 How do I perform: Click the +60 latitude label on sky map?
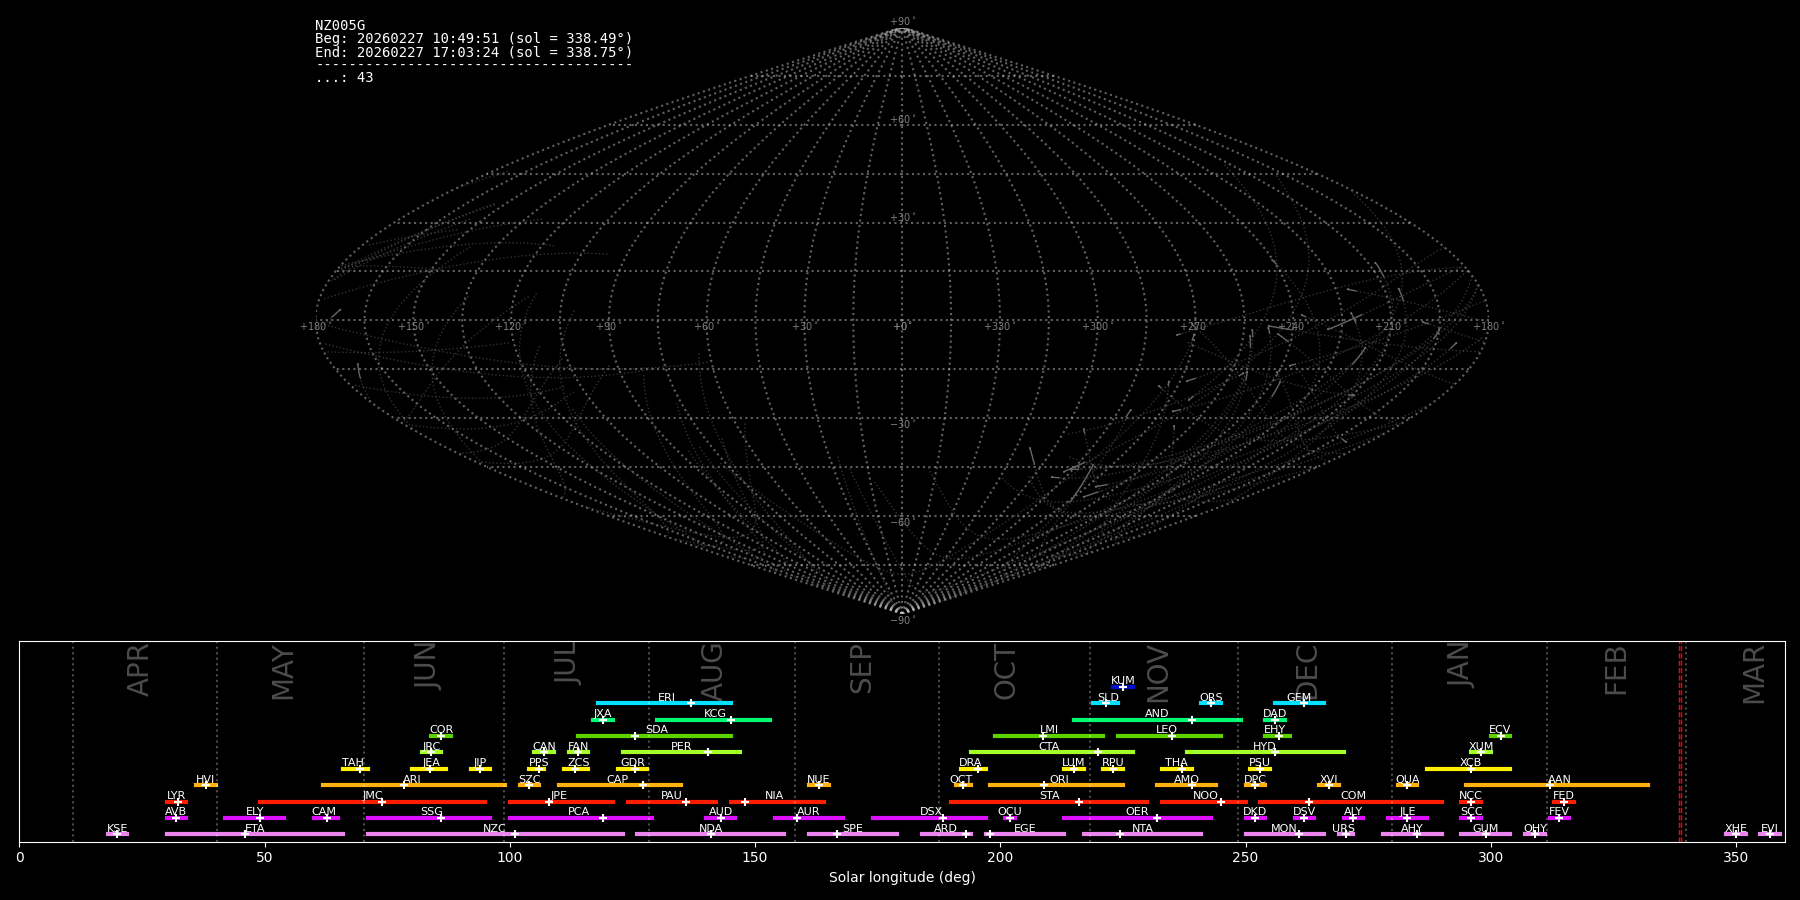click(902, 120)
